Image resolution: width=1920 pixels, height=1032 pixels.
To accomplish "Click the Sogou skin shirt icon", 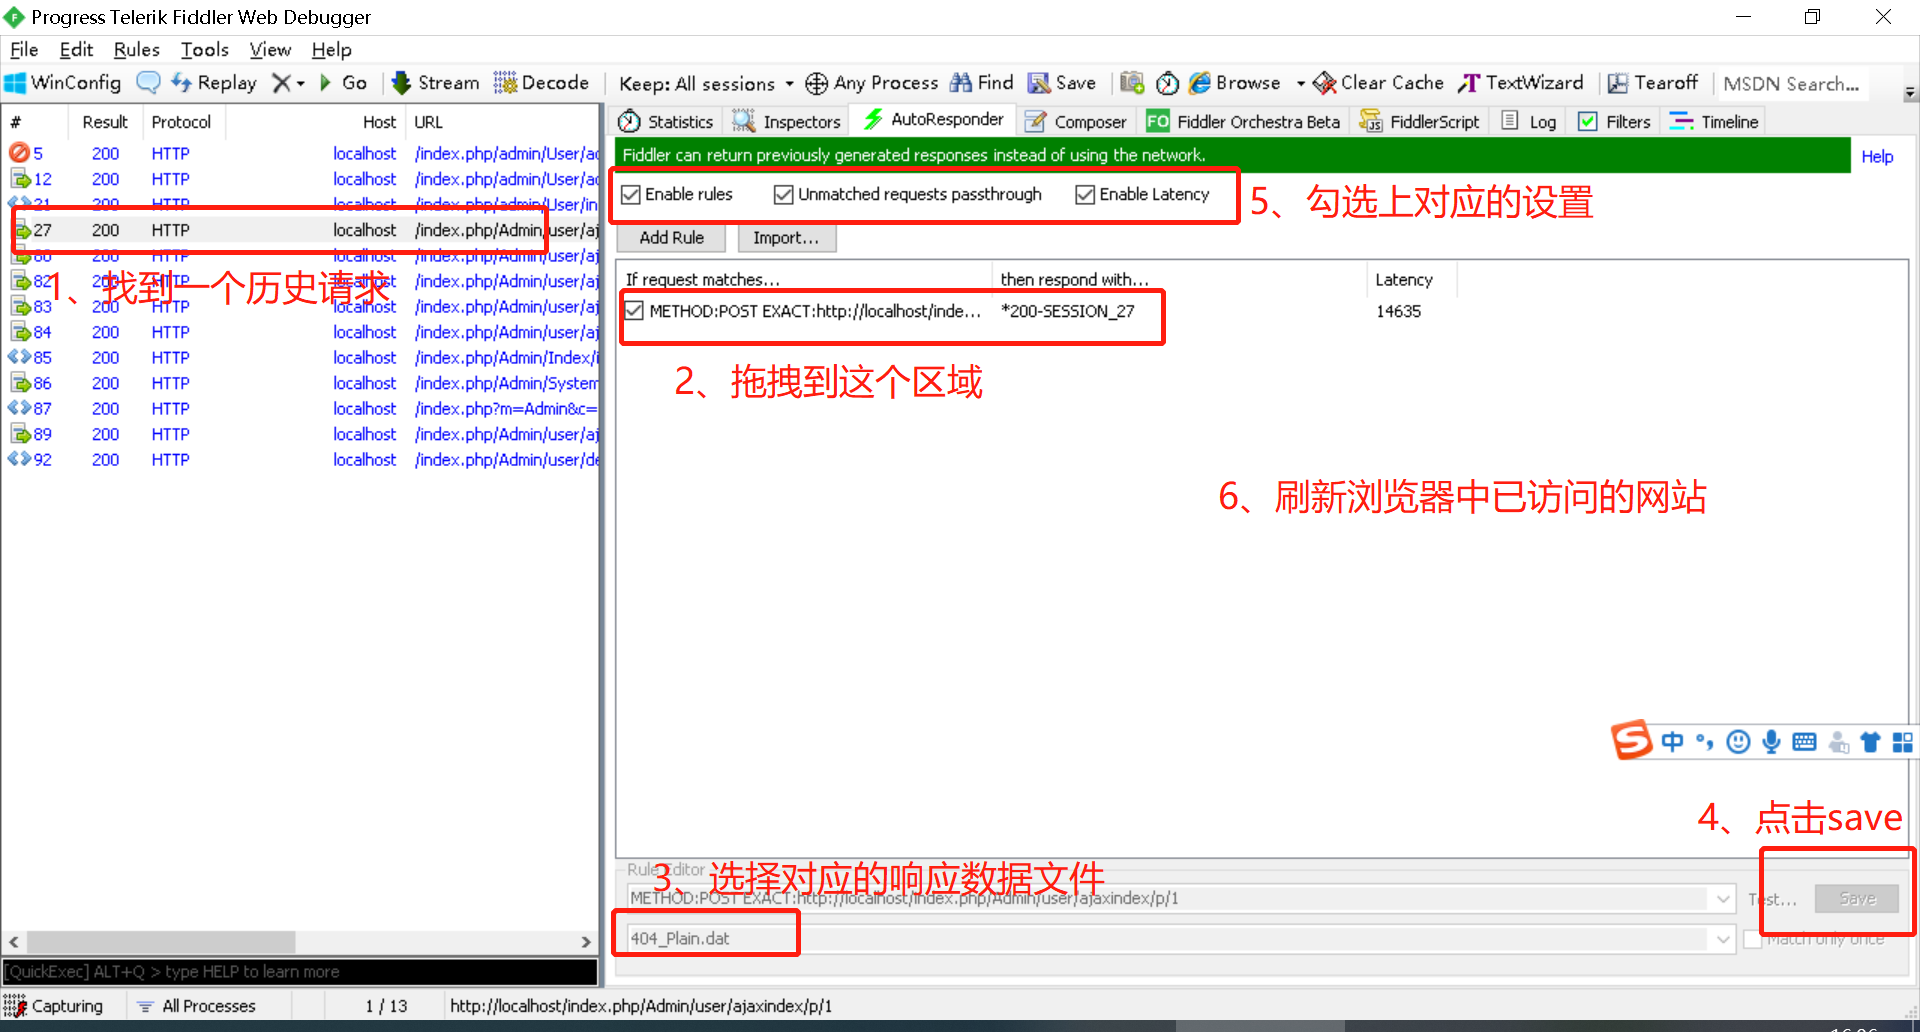I will tap(1870, 741).
